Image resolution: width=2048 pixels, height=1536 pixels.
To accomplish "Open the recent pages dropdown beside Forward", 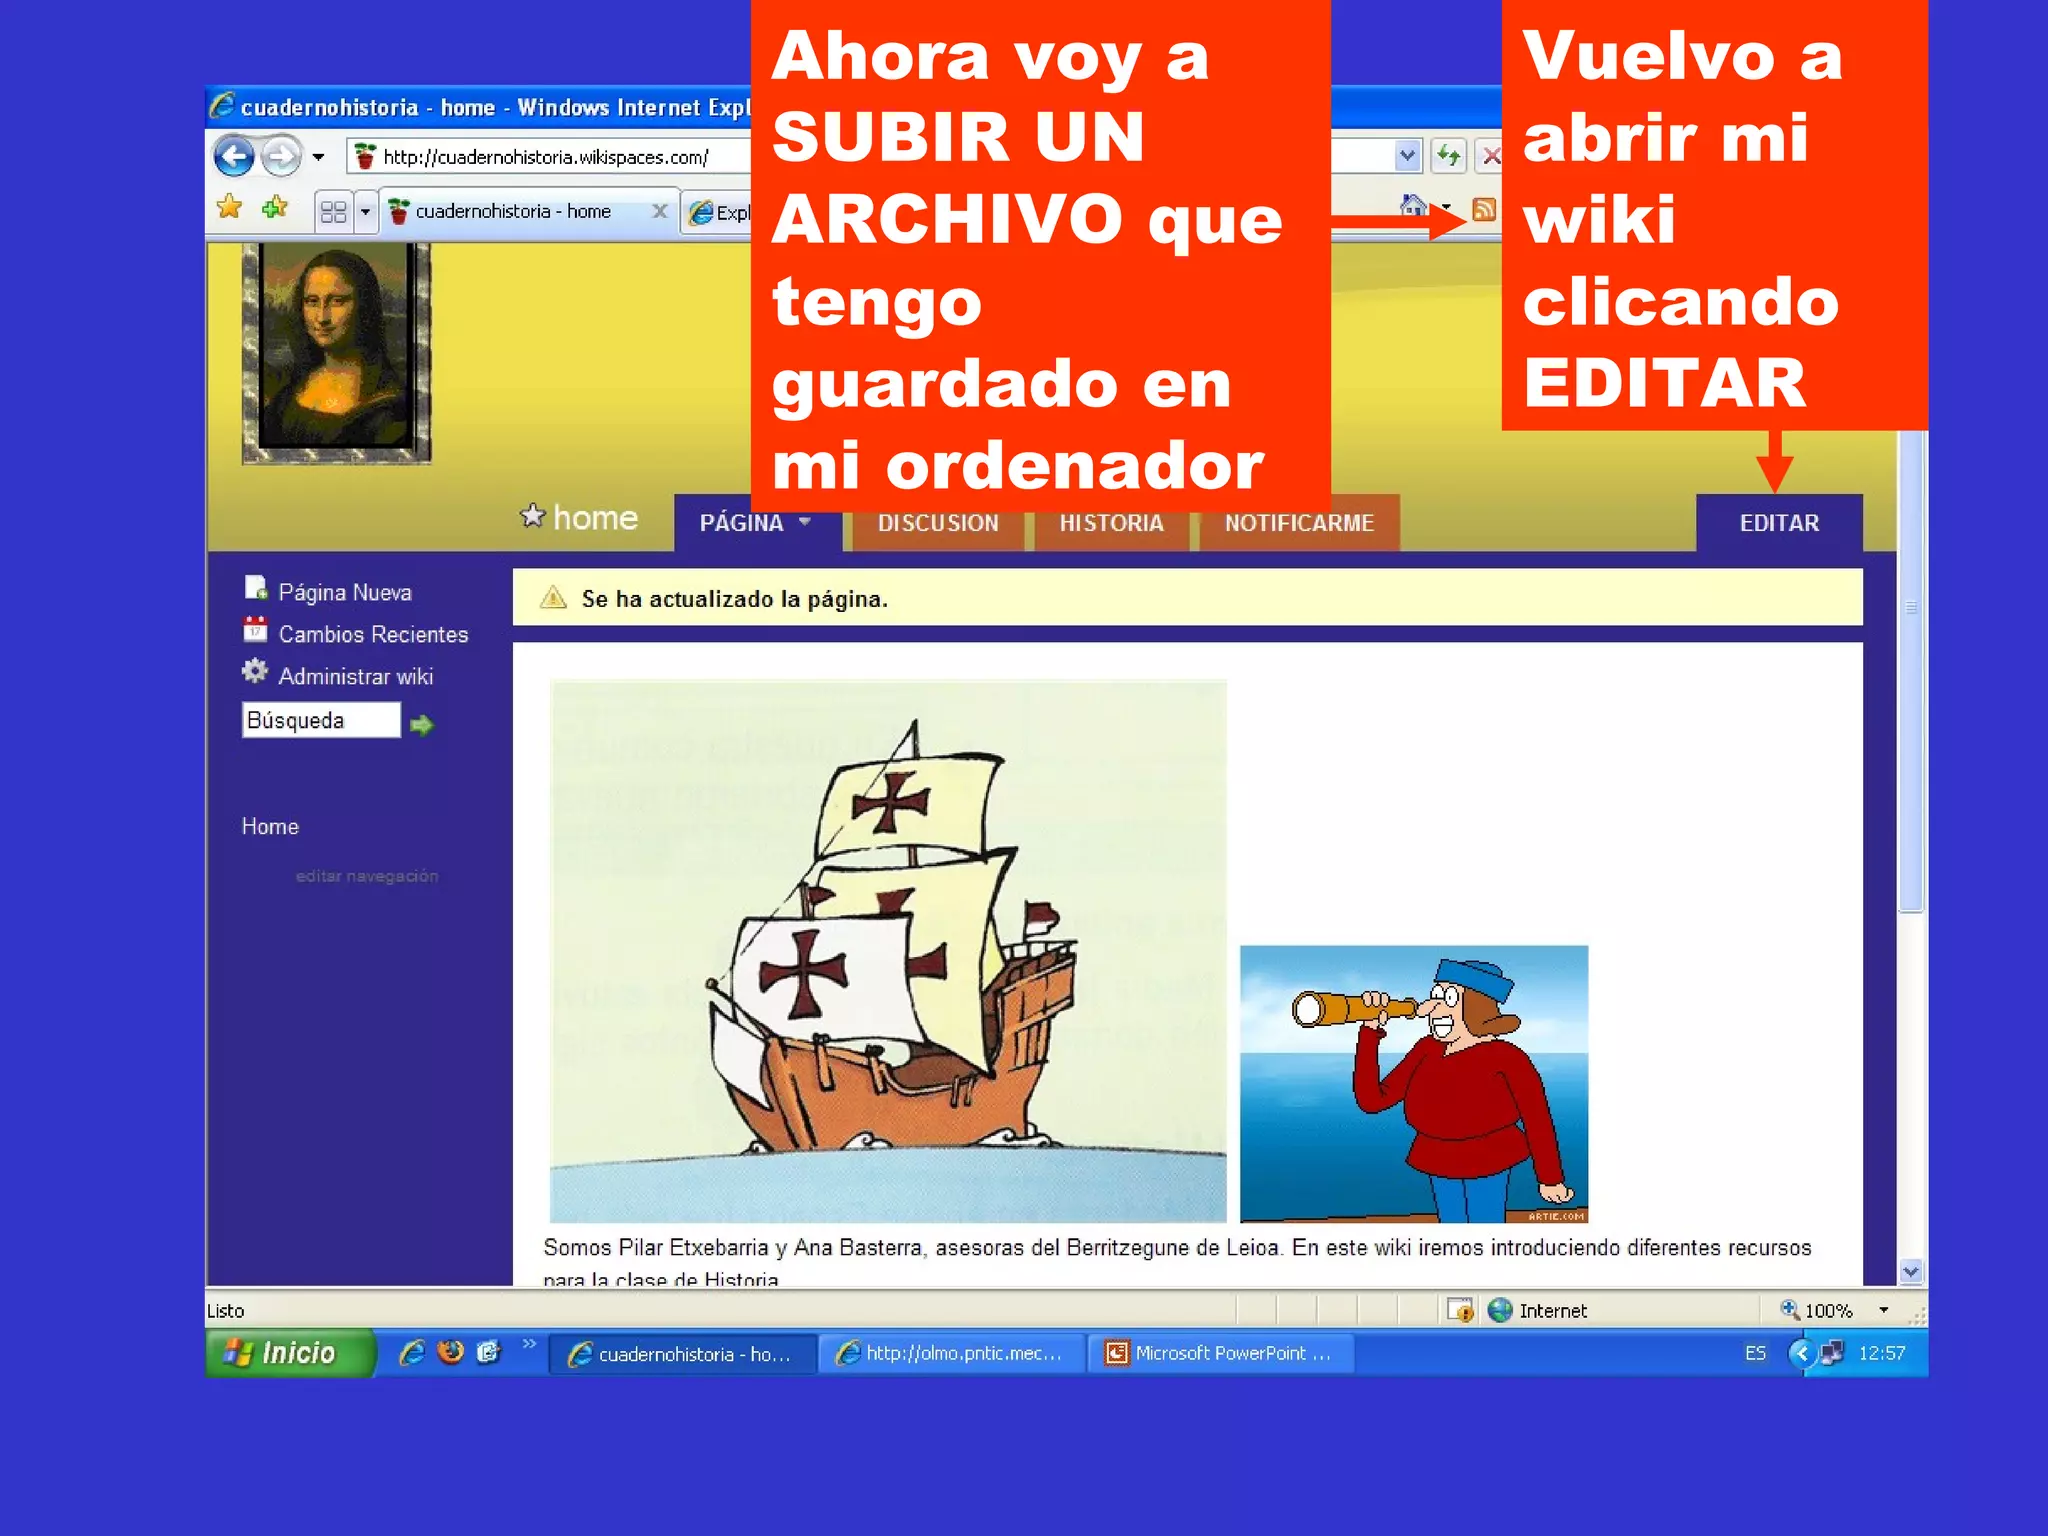I will click(x=318, y=157).
